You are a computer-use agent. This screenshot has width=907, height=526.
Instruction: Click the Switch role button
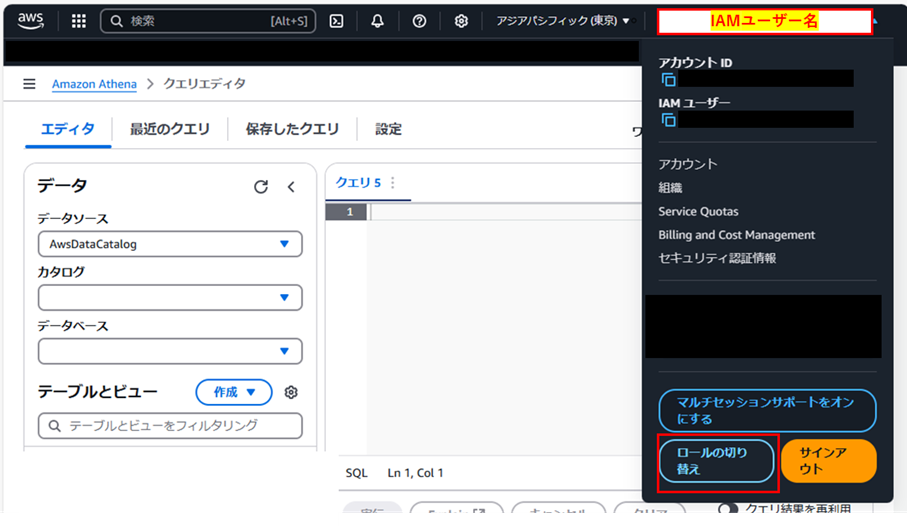click(716, 461)
